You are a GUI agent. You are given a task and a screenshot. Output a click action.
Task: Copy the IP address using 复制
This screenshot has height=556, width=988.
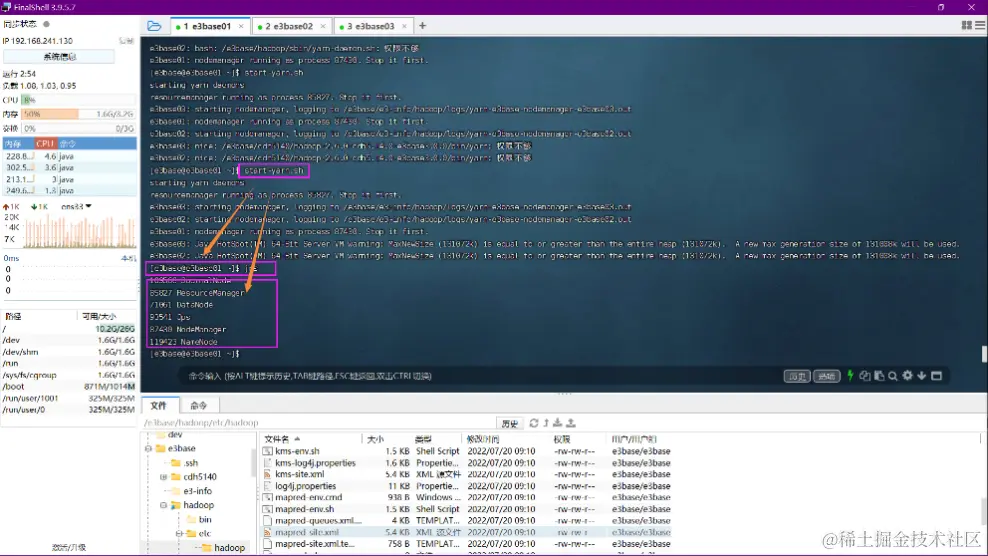click(x=127, y=41)
